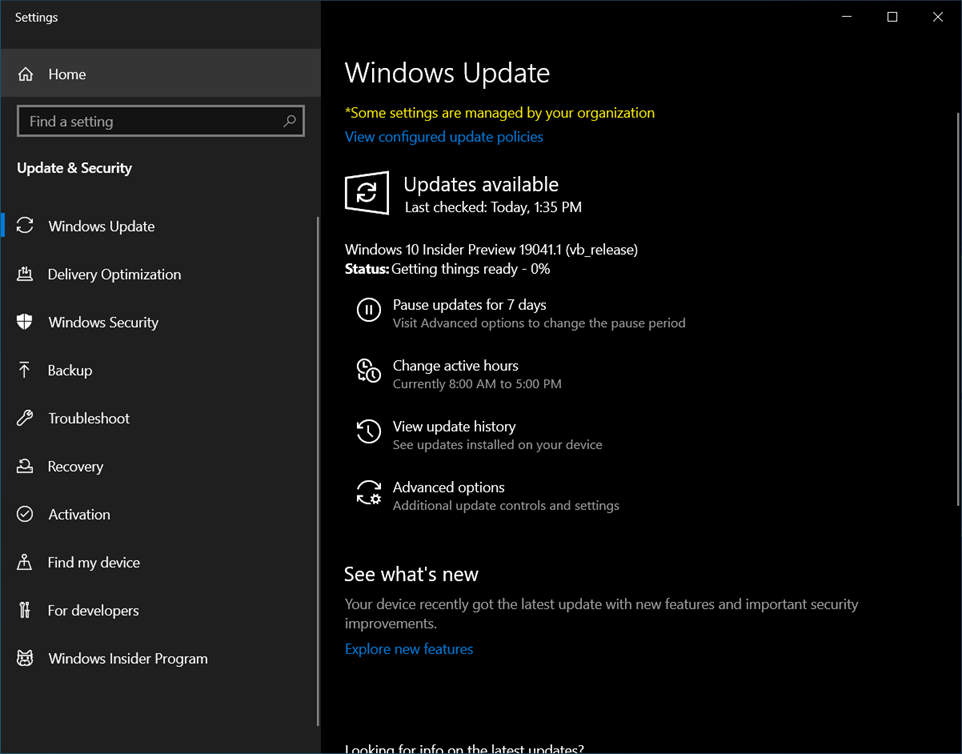Click the Home house icon
The width and height of the screenshot is (962, 754).
(x=25, y=74)
